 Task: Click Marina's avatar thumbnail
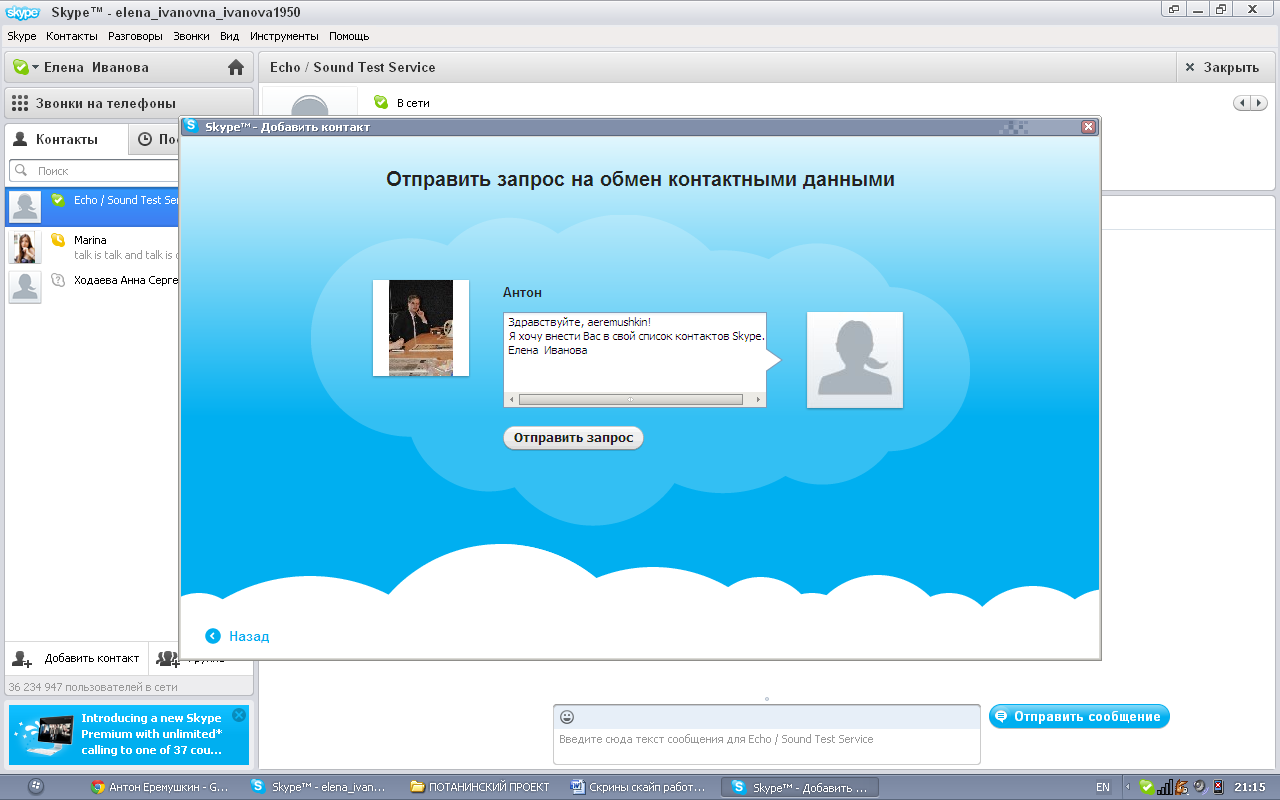click(x=25, y=247)
